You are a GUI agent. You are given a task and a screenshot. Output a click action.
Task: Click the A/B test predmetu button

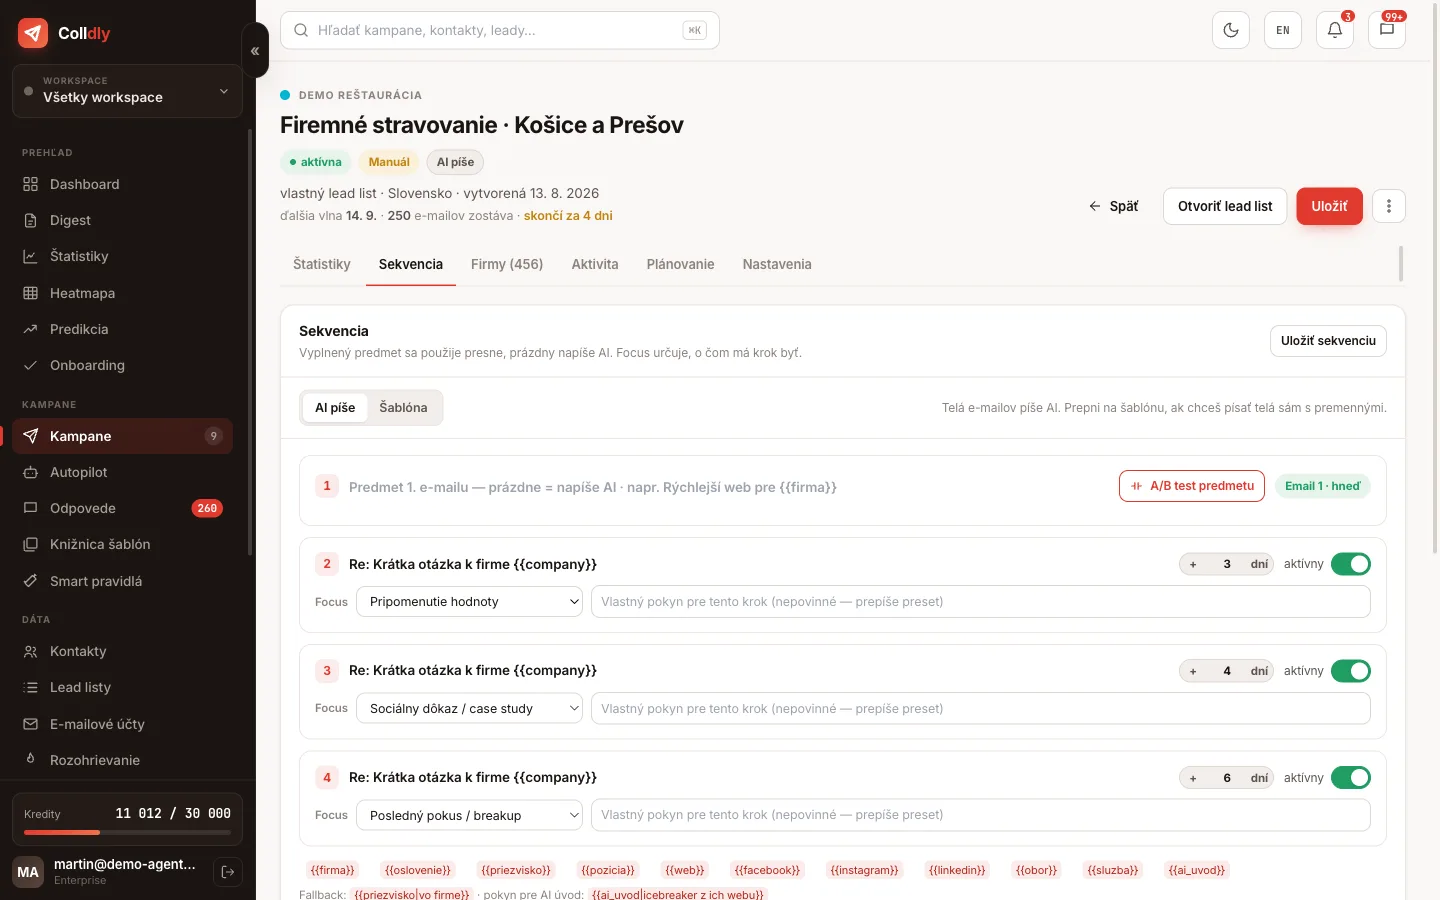point(1192,486)
